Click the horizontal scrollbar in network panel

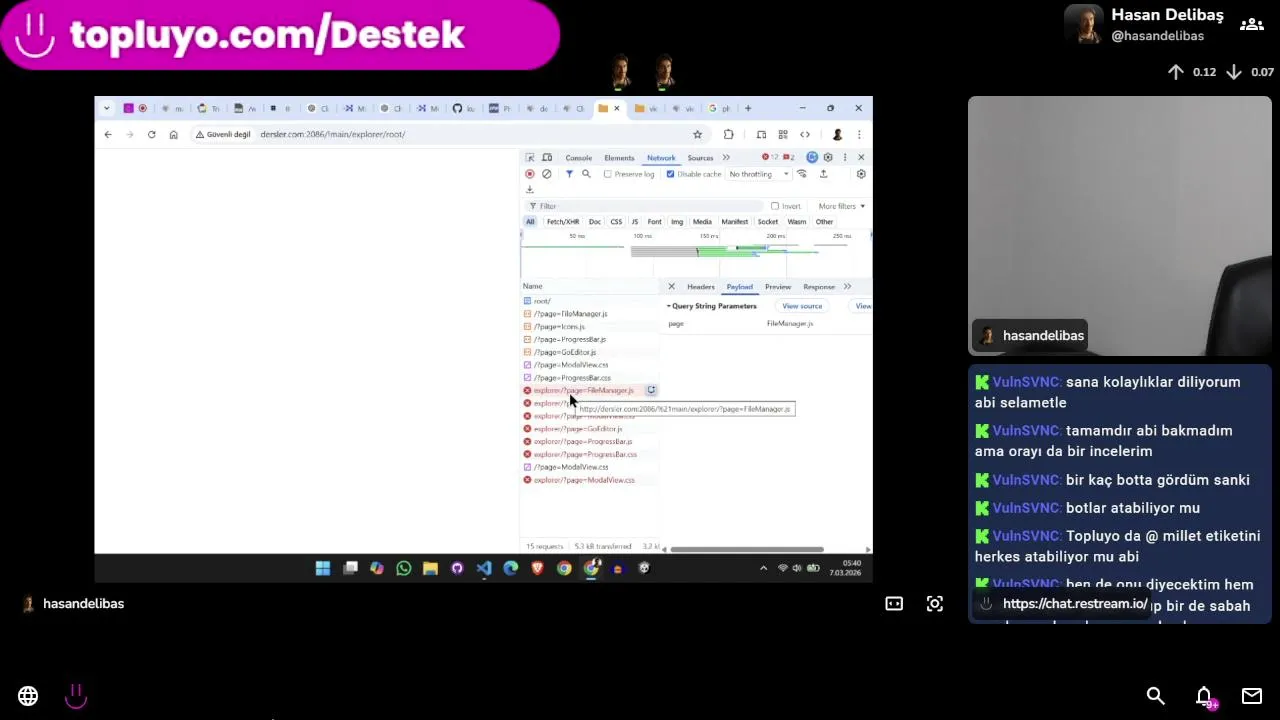pos(747,549)
